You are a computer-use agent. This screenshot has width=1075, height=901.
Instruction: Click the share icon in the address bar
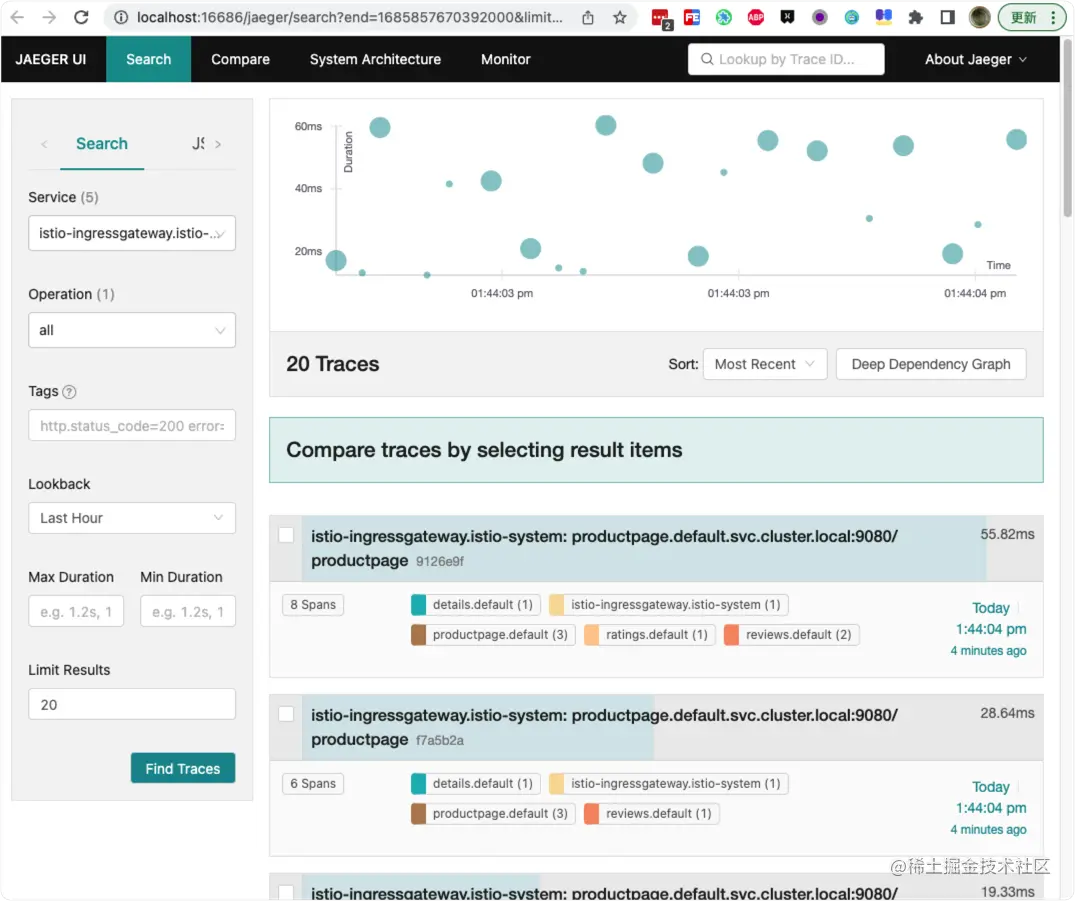tap(588, 17)
